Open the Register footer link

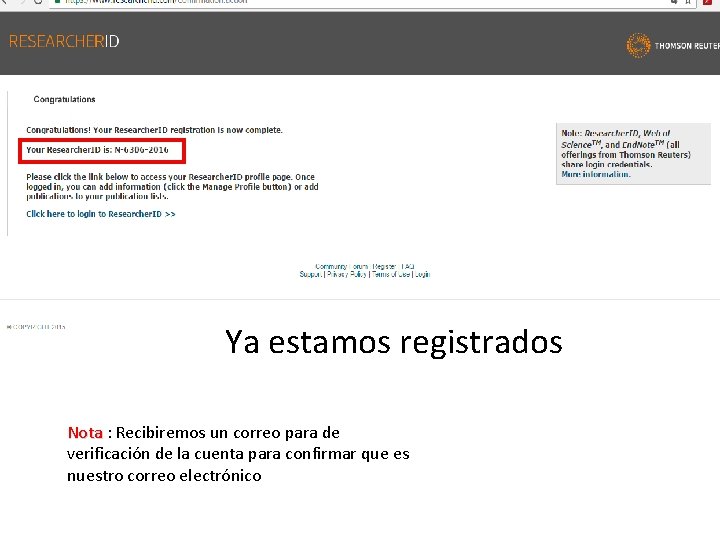[384, 266]
